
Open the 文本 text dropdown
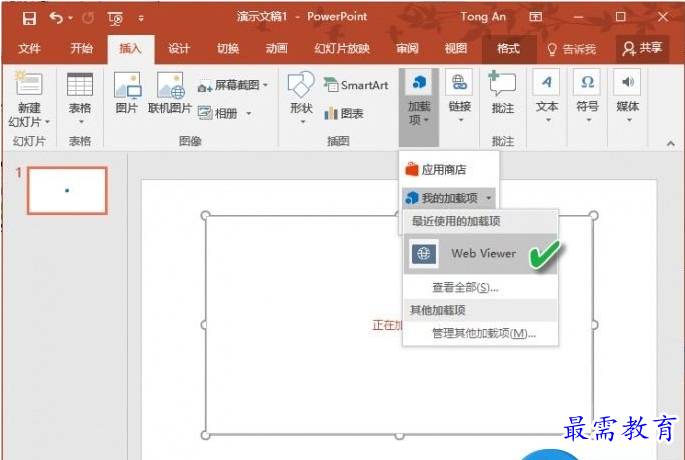[547, 98]
